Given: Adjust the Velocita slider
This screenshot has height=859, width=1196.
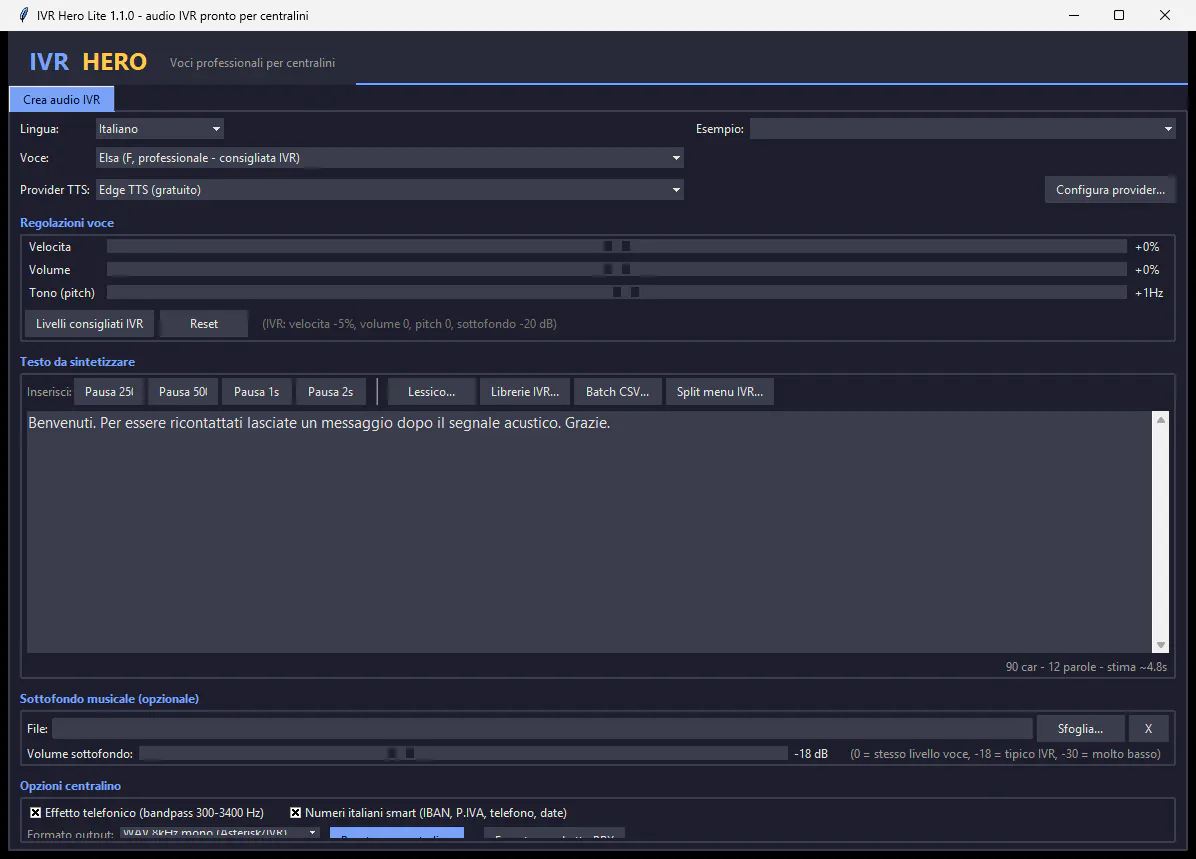Looking at the screenshot, I should click(x=616, y=246).
